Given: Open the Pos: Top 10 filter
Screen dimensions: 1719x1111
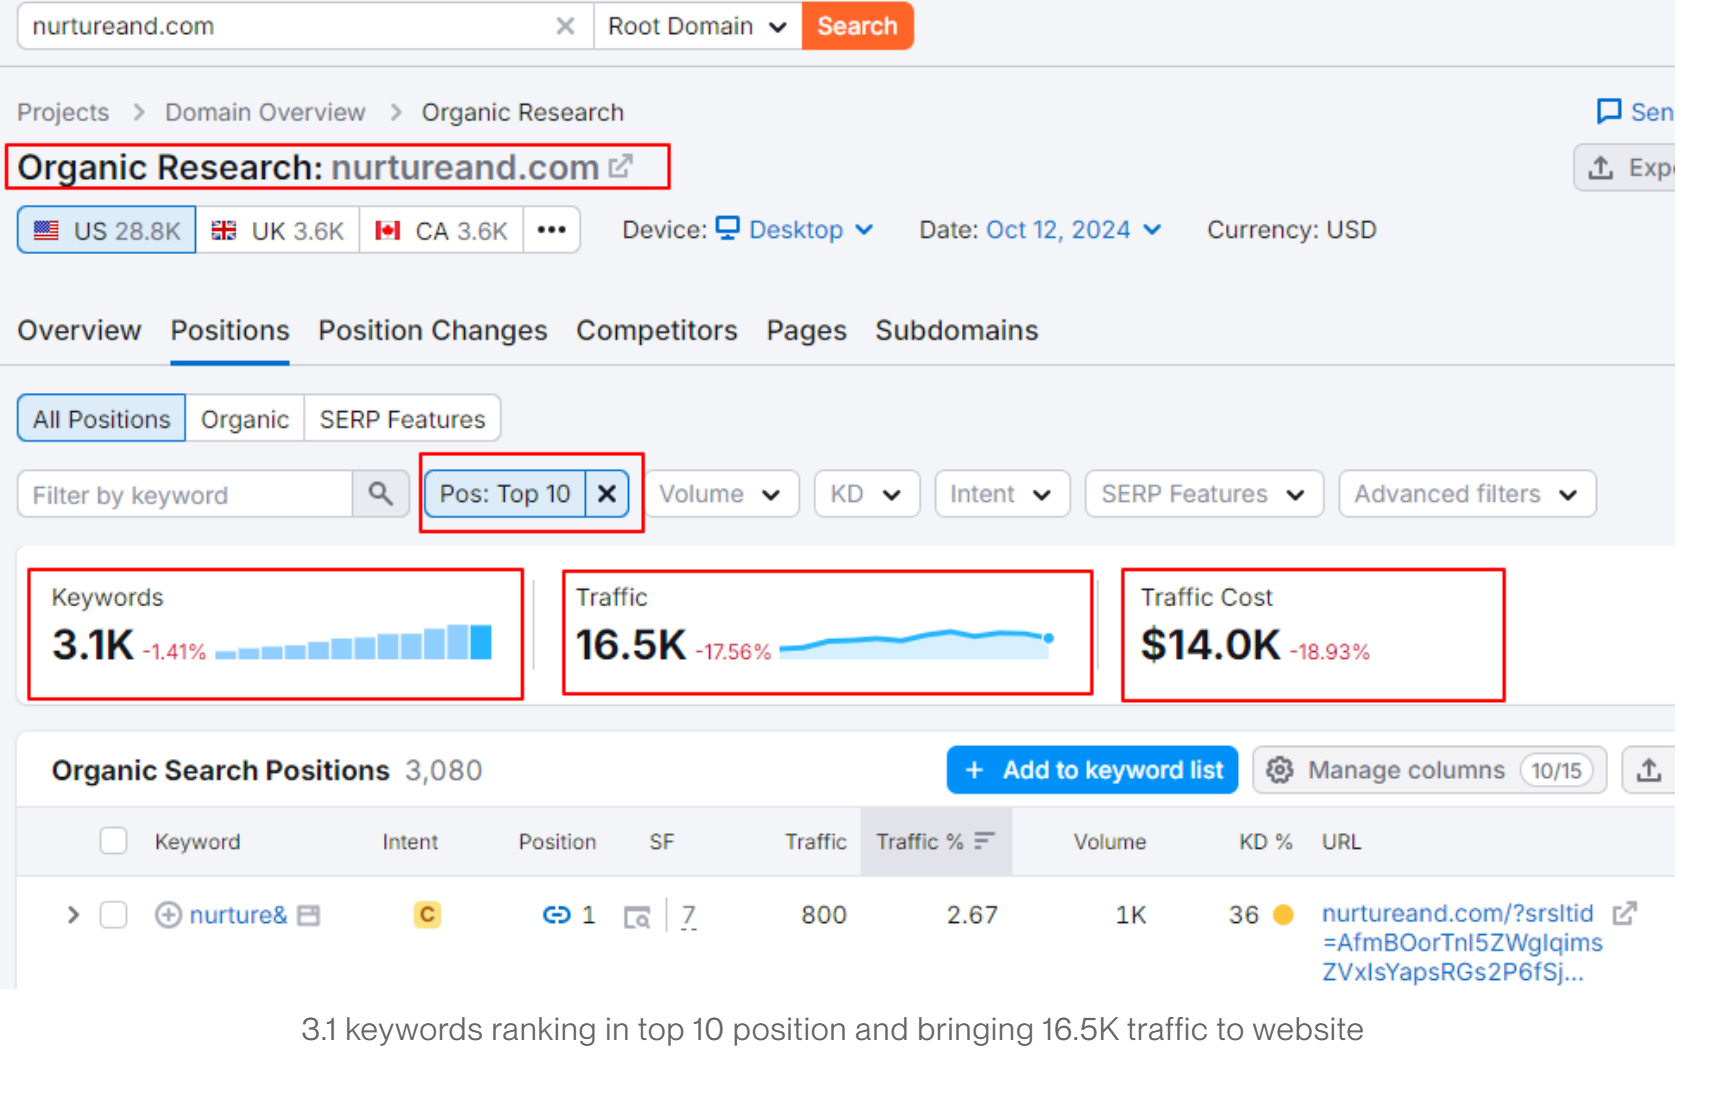Looking at the screenshot, I should tap(505, 494).
